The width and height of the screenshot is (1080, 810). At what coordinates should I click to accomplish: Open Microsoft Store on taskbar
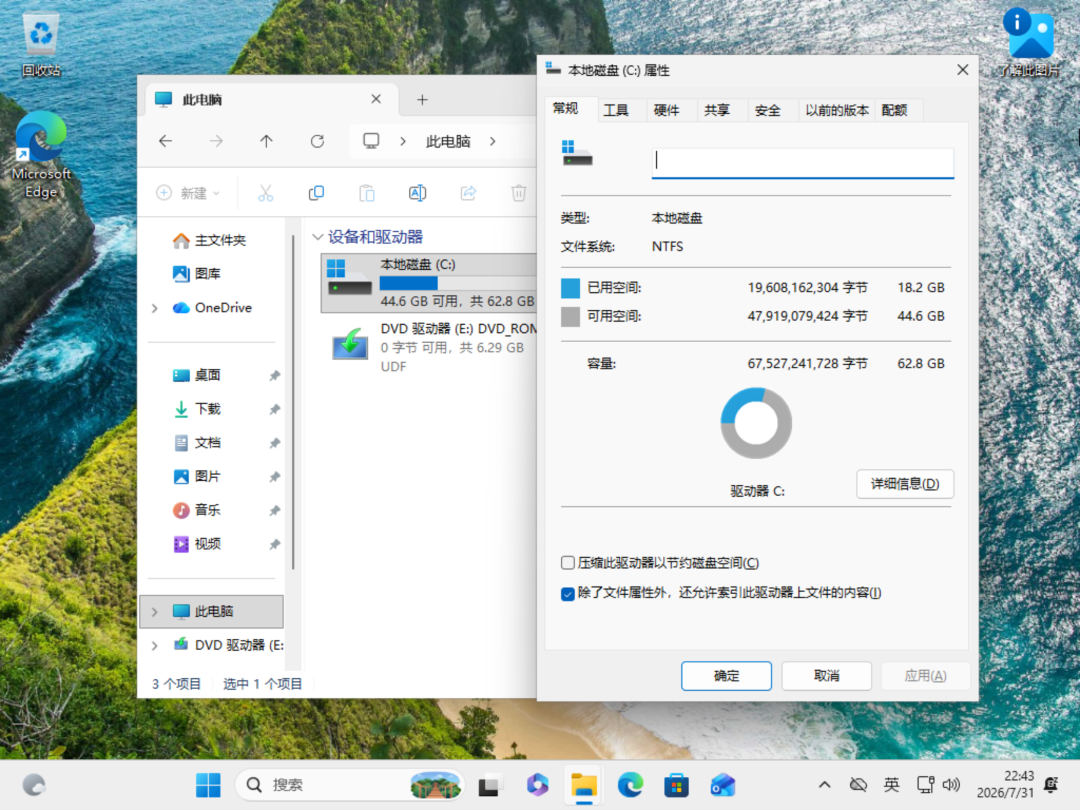tap(676, 785)
